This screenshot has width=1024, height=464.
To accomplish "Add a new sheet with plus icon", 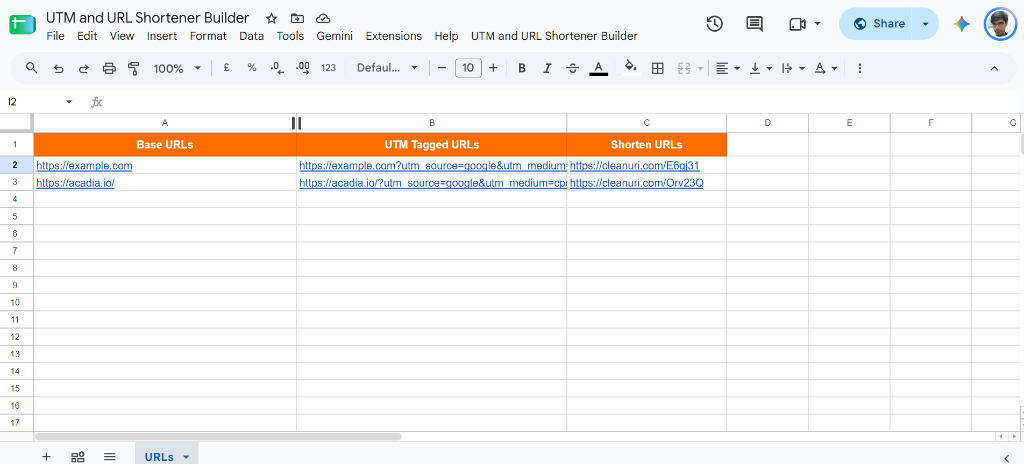I will pyautogui.click(x=46, y=456).
